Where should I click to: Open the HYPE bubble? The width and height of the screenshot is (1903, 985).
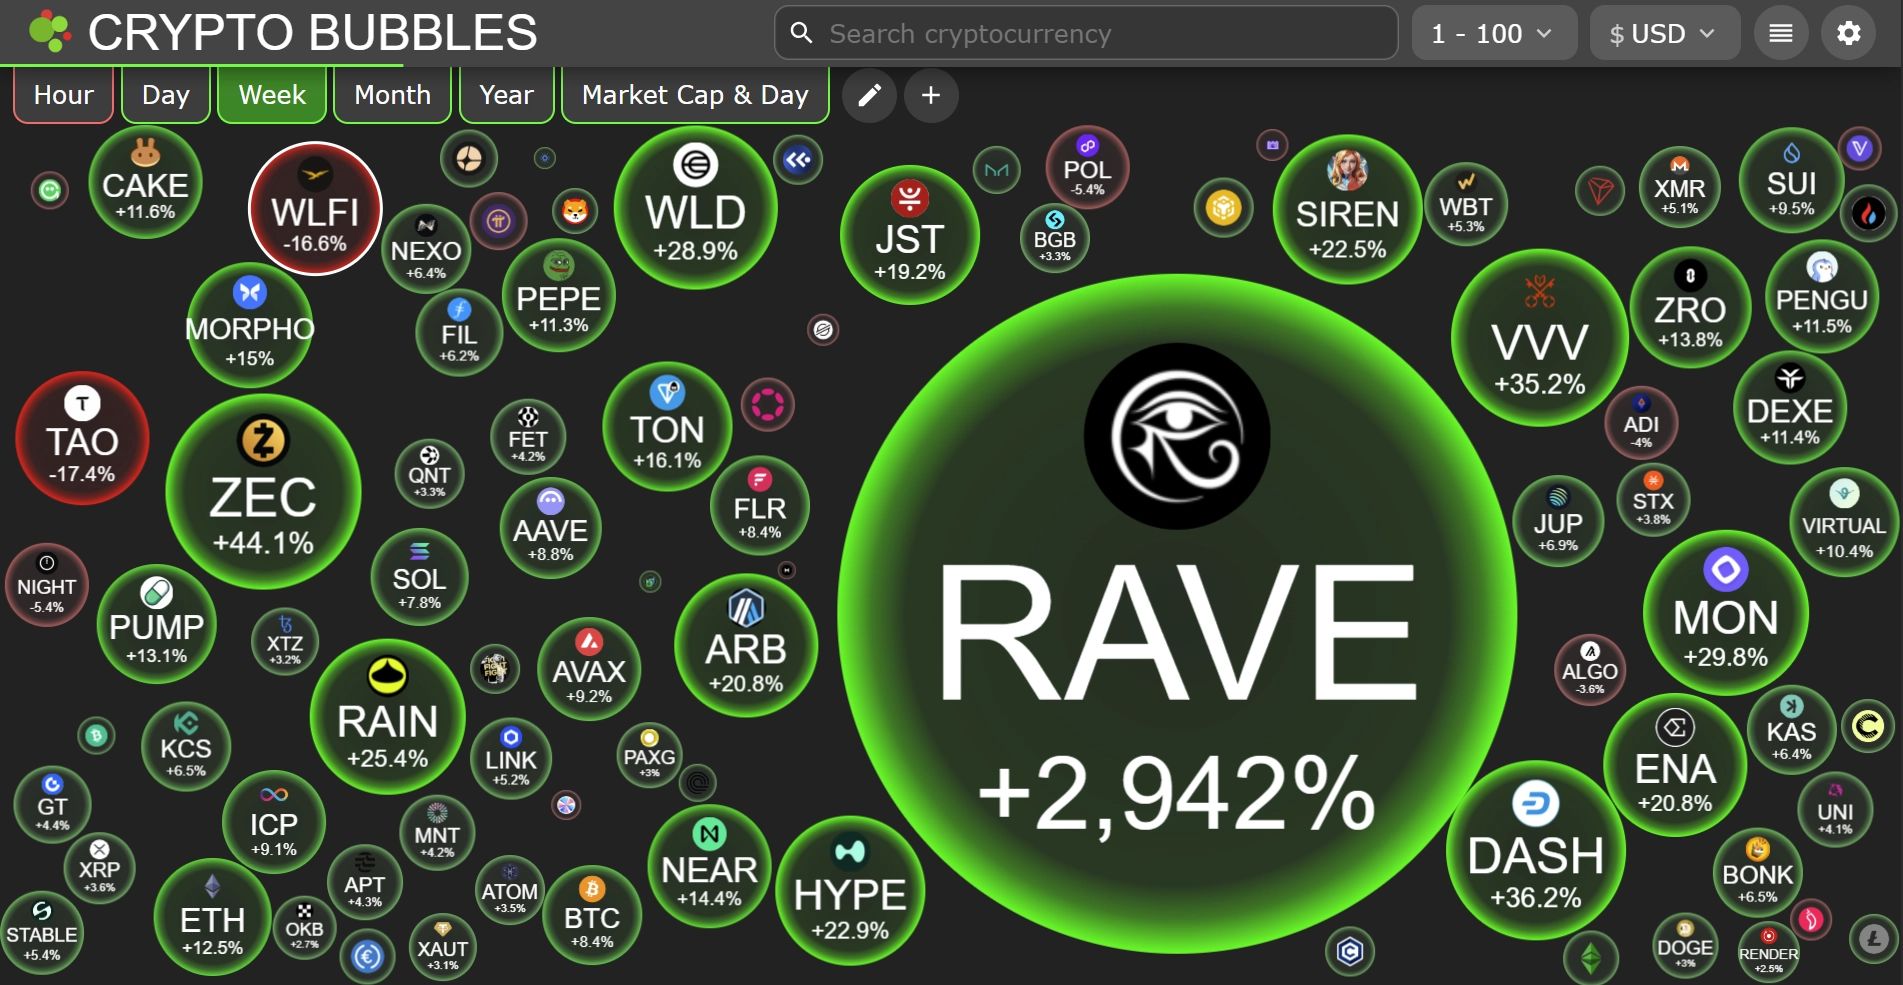tap(850, 892)
